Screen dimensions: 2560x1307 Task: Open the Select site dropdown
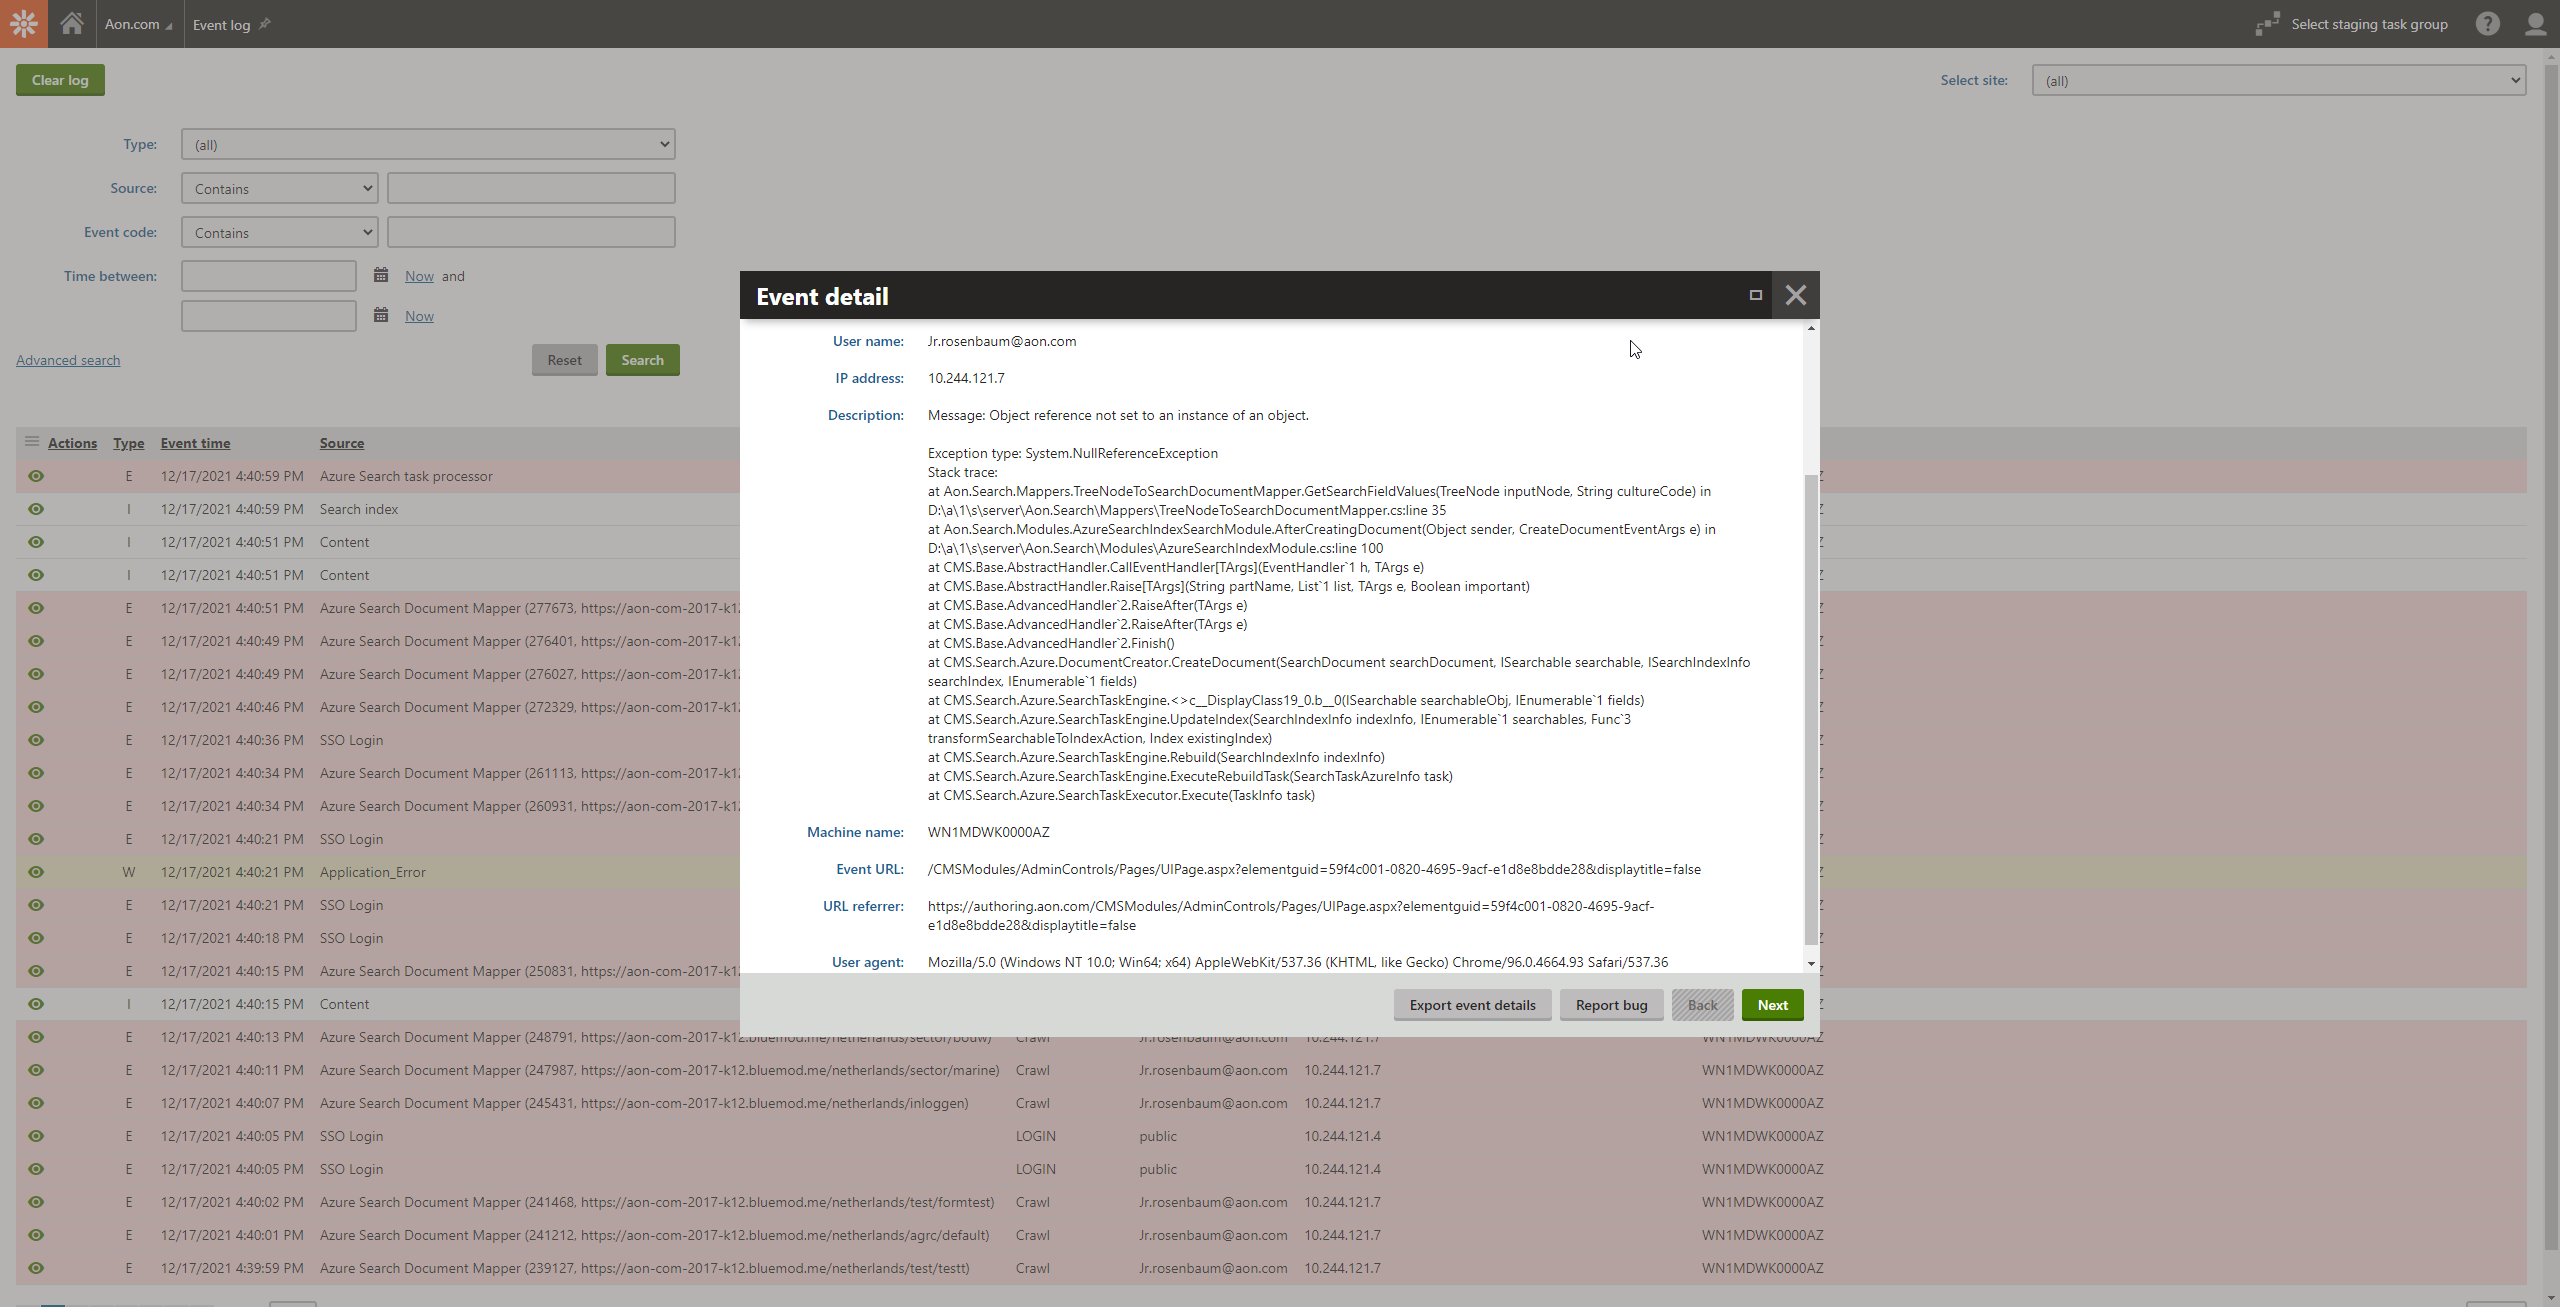coord(2278,81)
